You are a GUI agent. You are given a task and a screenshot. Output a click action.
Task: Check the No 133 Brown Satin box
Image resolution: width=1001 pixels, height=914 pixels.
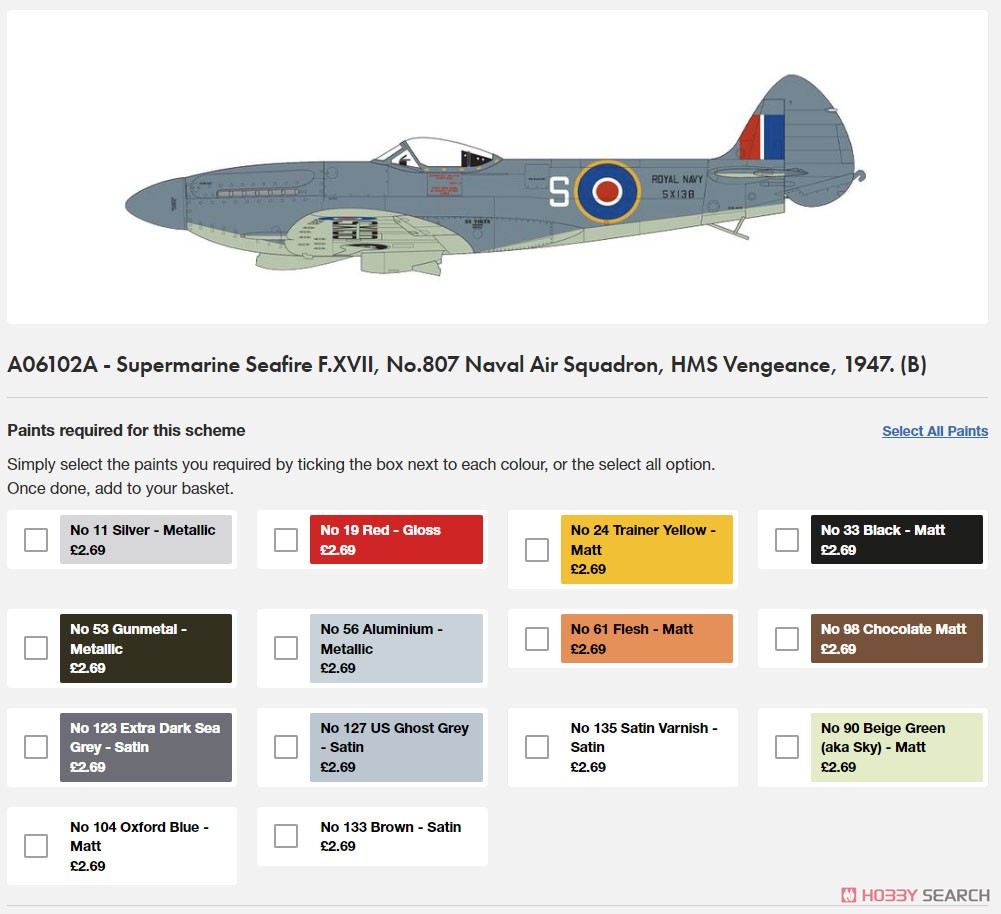[x=285, y=836]
